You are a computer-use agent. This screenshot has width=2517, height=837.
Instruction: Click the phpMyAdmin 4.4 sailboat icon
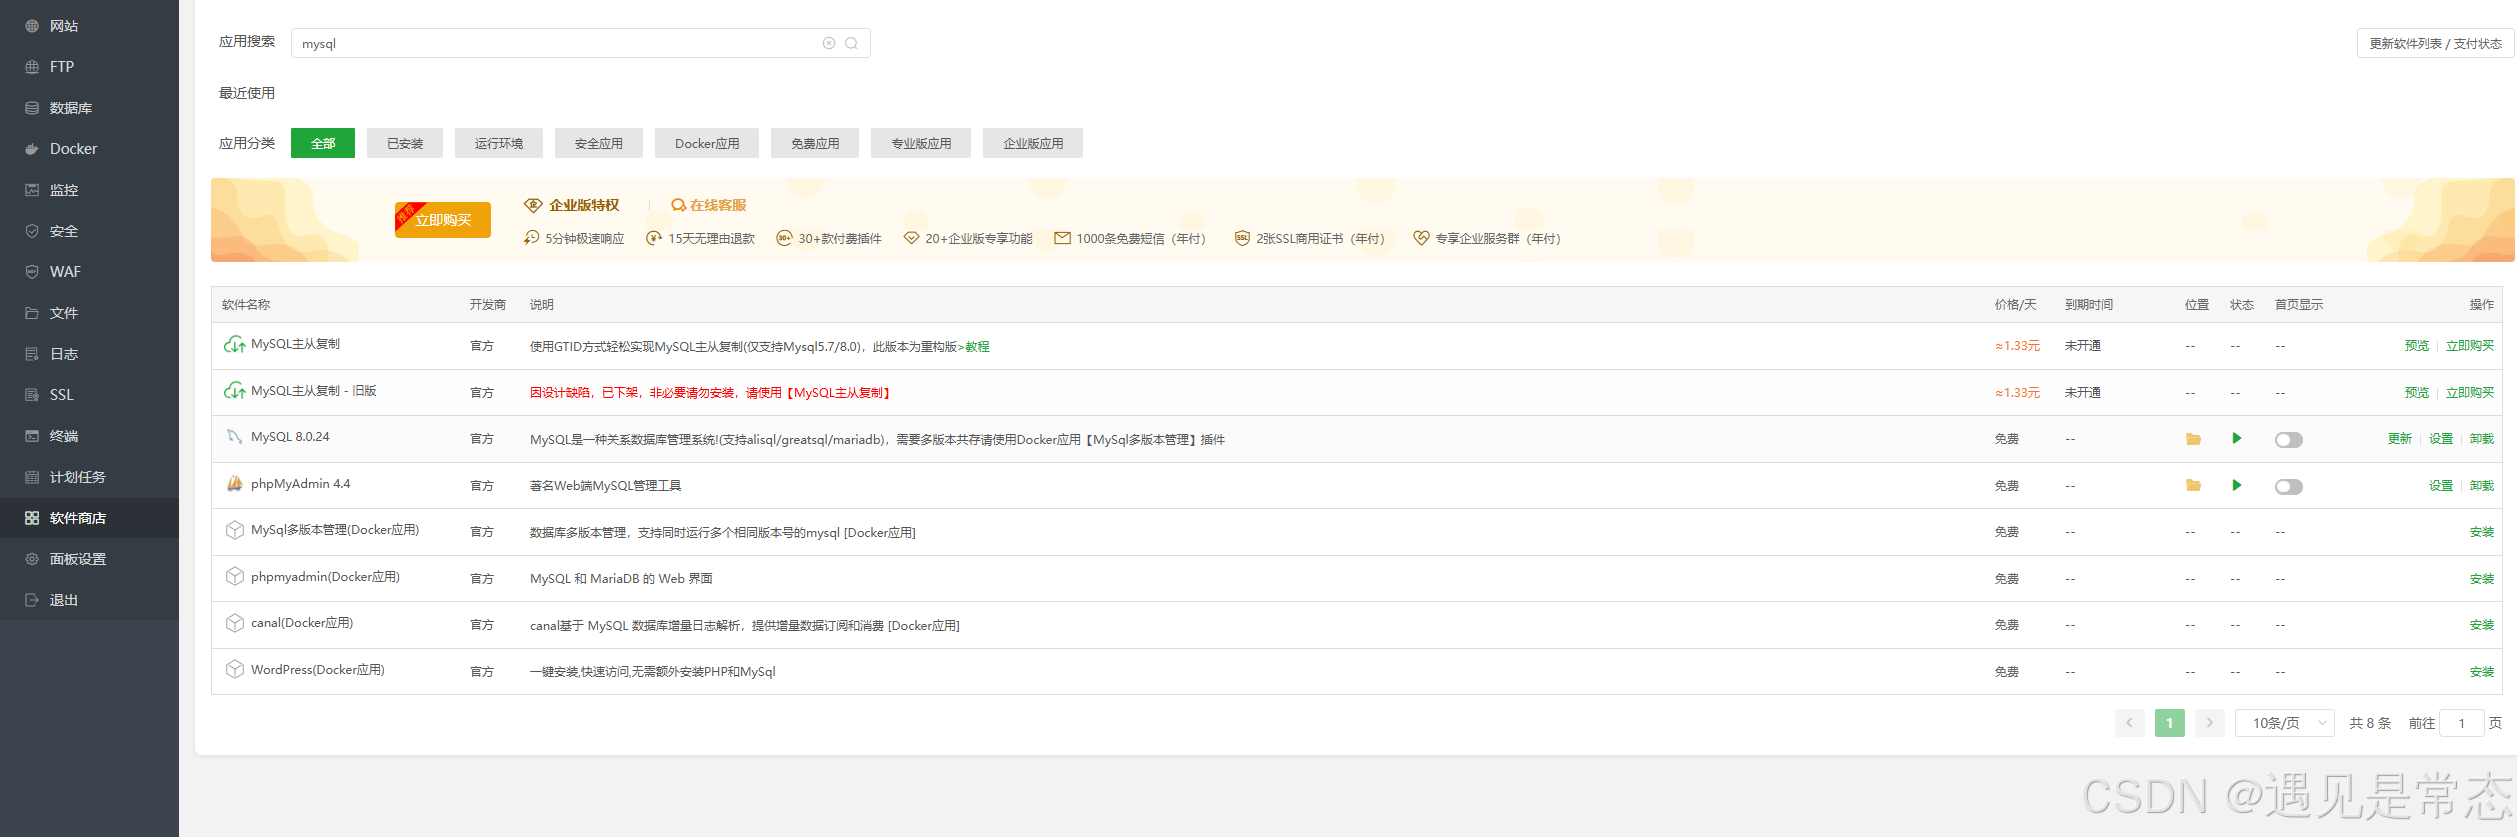pyautogui.click(x=234, y=484)
